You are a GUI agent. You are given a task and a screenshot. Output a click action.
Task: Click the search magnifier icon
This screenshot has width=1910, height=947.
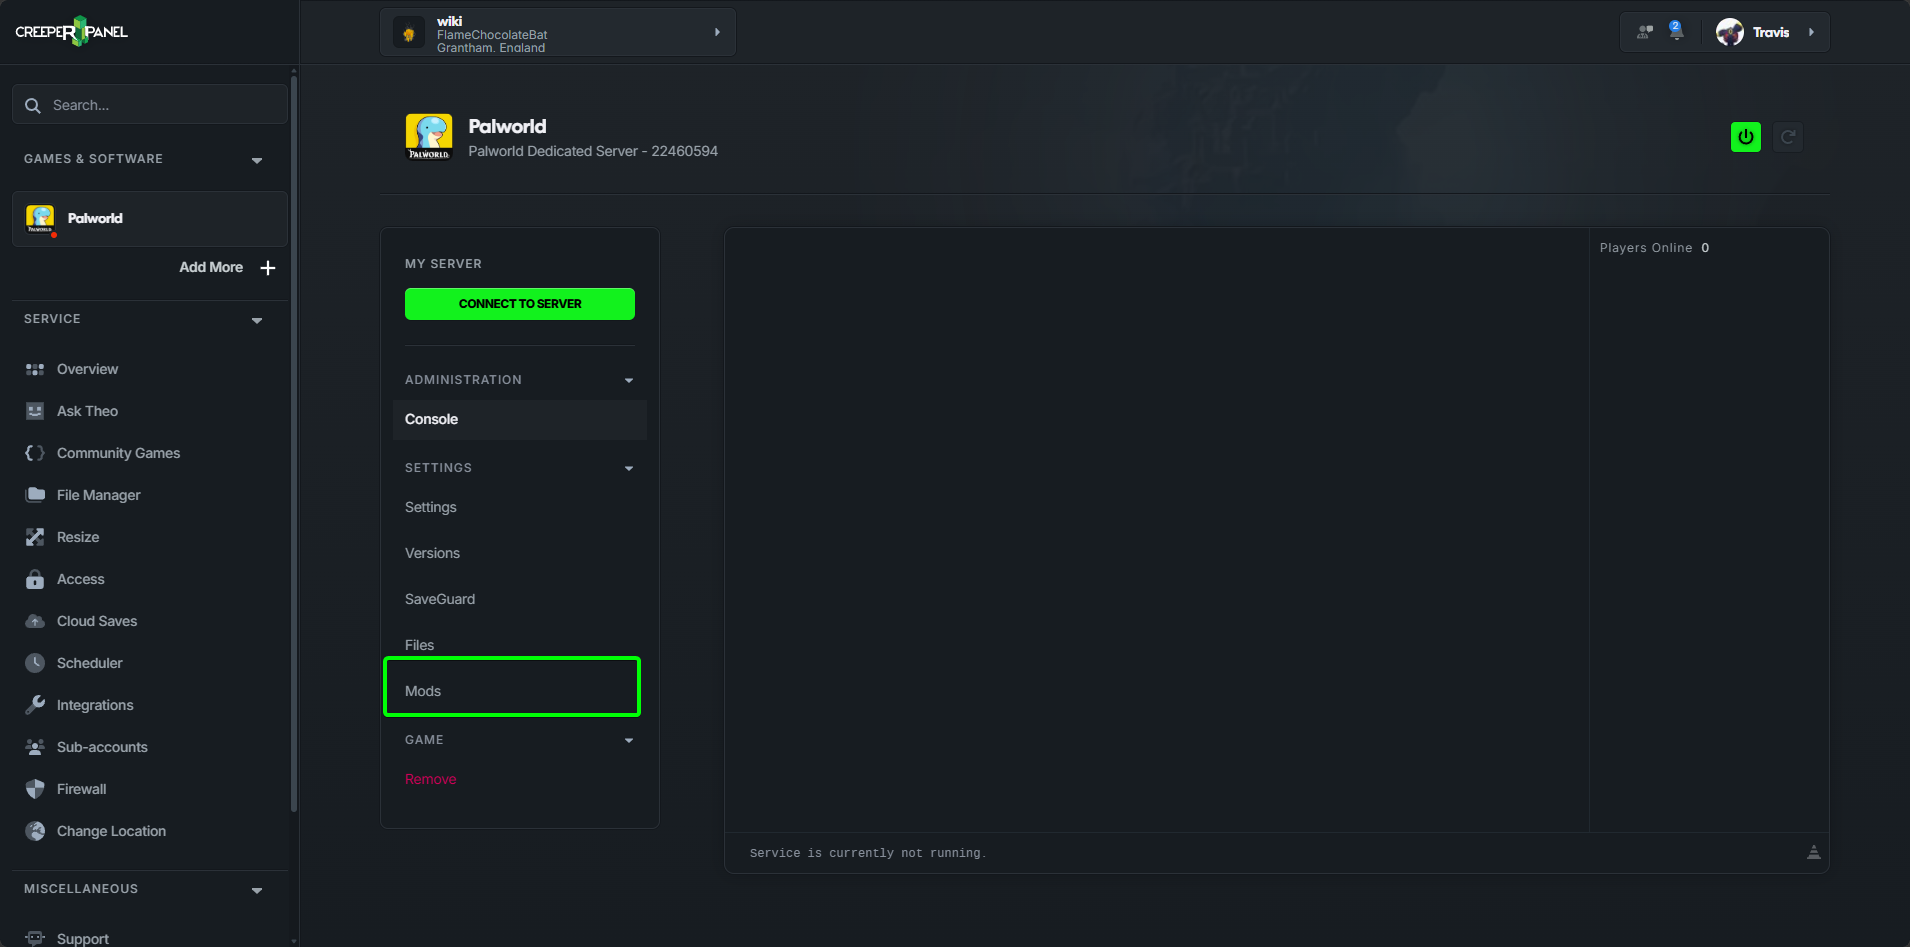33,105
